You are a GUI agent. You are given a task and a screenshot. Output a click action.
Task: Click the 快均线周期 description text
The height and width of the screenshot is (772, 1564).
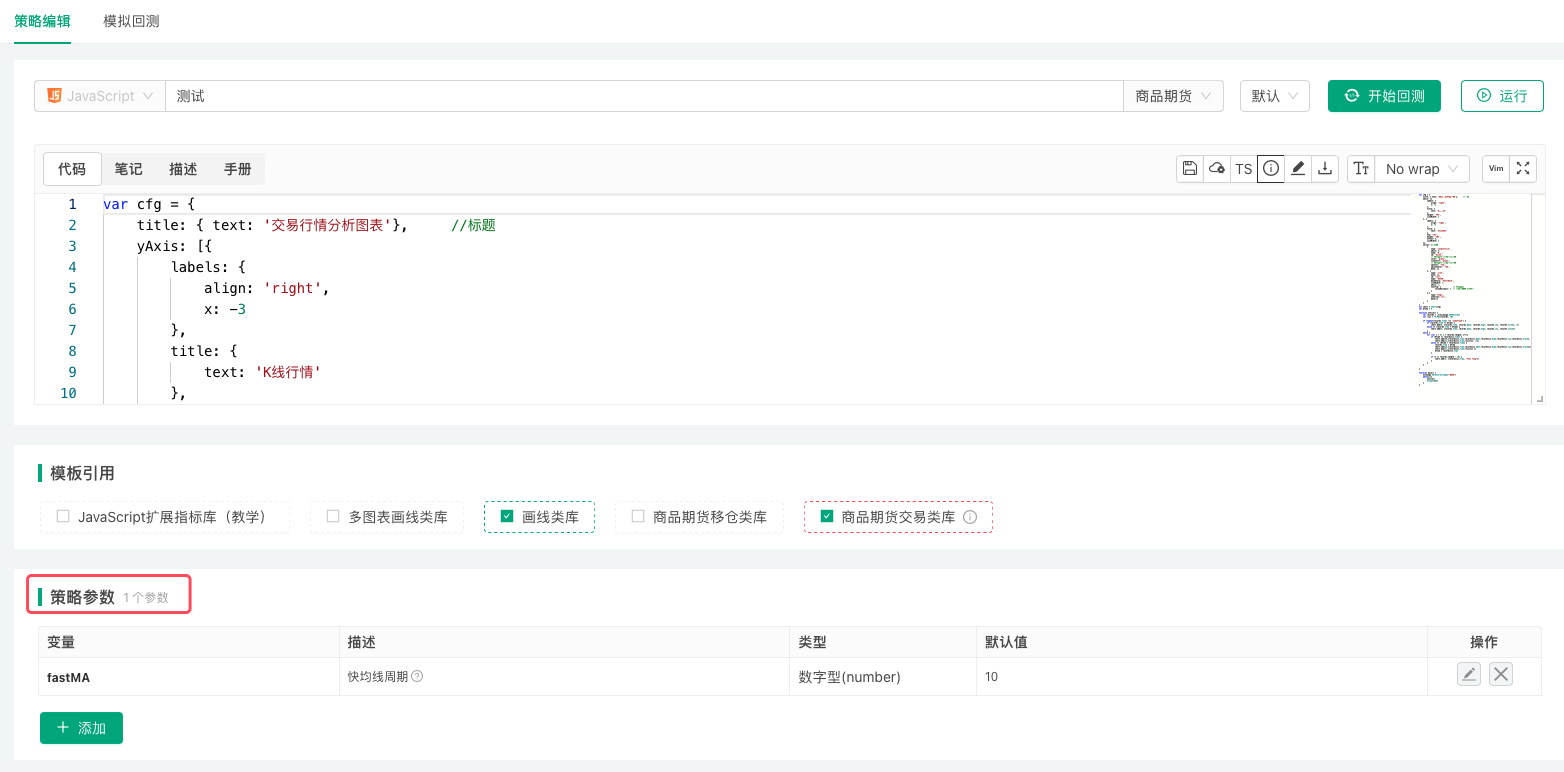(377, 676)
